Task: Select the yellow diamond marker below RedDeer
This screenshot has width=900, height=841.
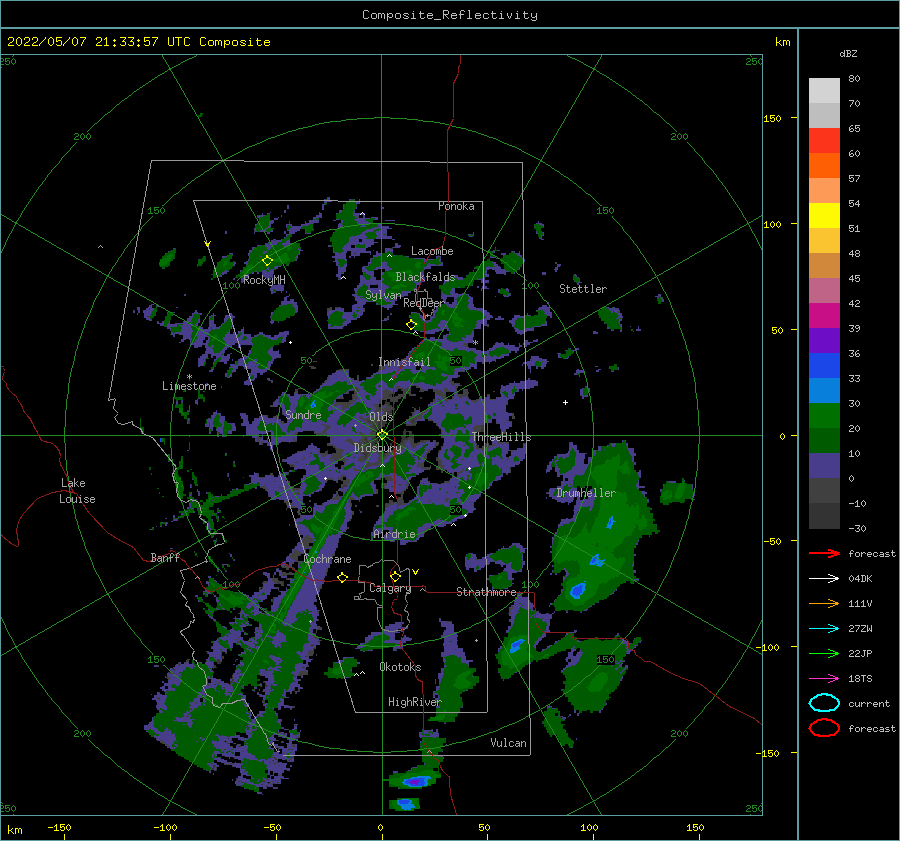Action: pyautogui.click(x=411, y=324)
